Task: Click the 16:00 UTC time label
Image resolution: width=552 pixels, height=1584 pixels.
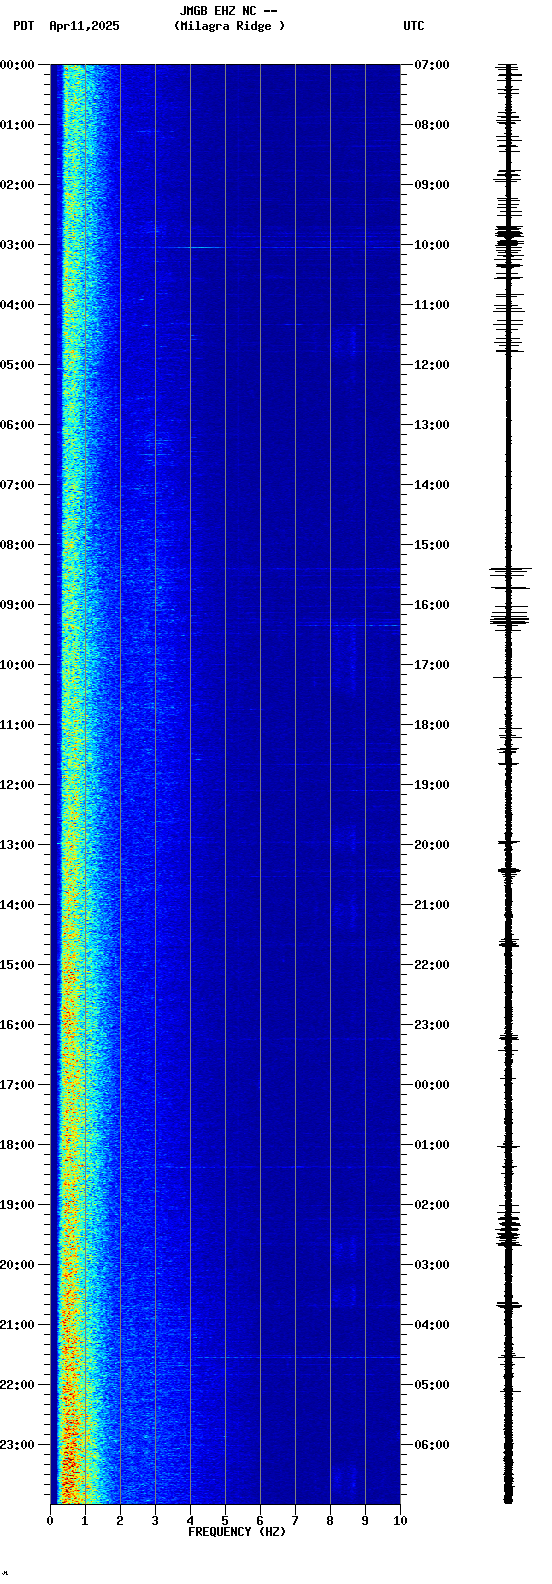Action: (432, 605)
